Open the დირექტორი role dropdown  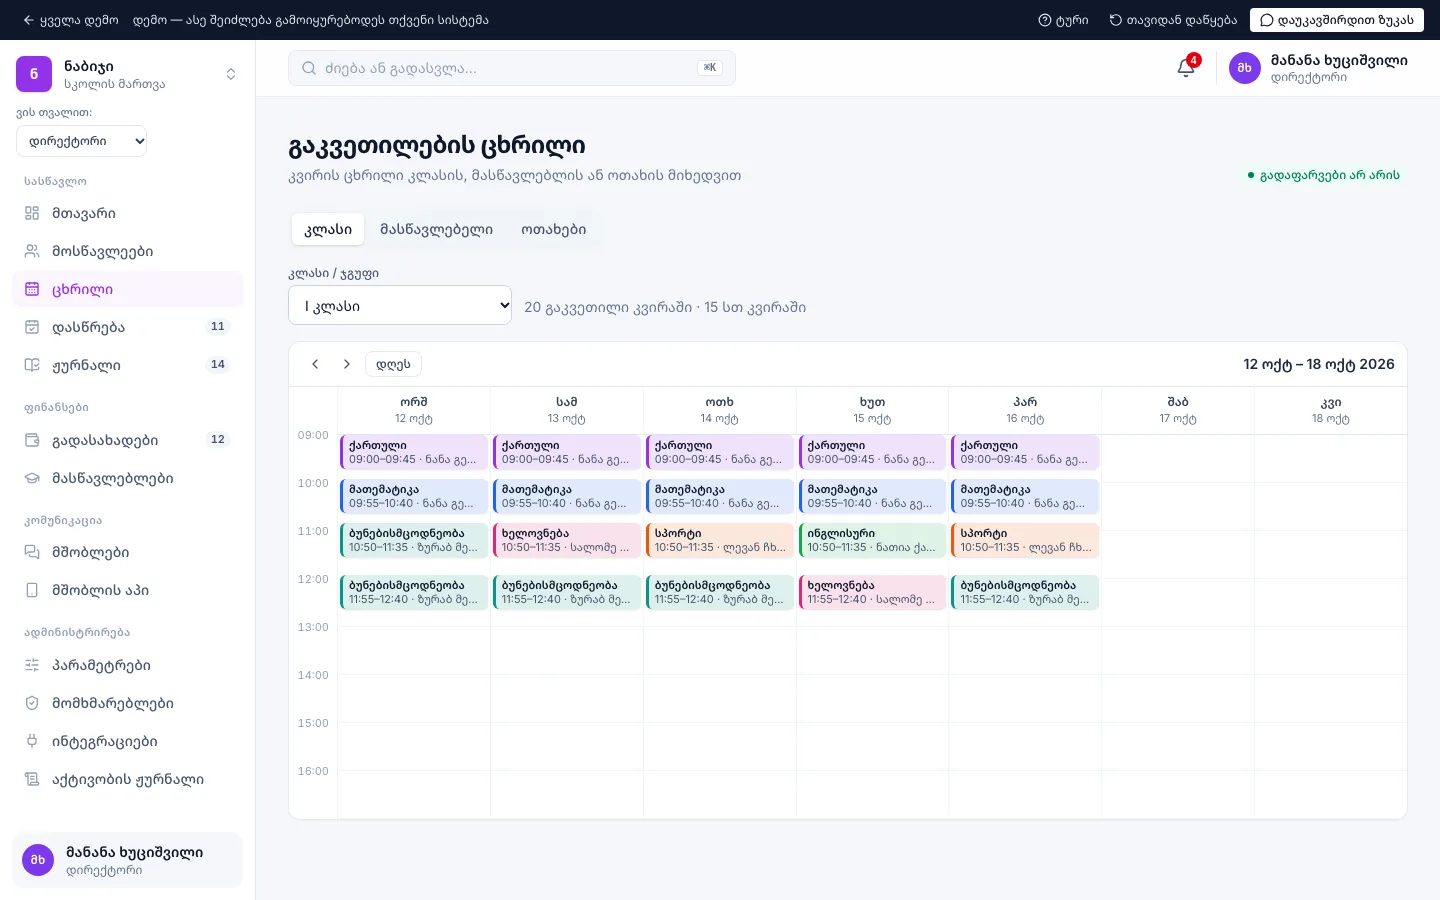coord(82,141)
